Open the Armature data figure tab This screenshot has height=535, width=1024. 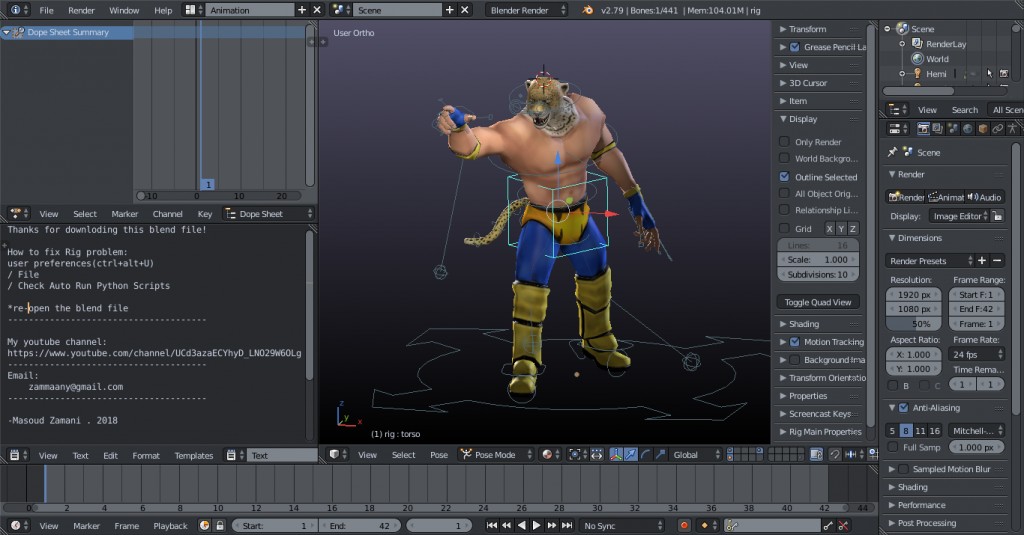[1012, 129]
